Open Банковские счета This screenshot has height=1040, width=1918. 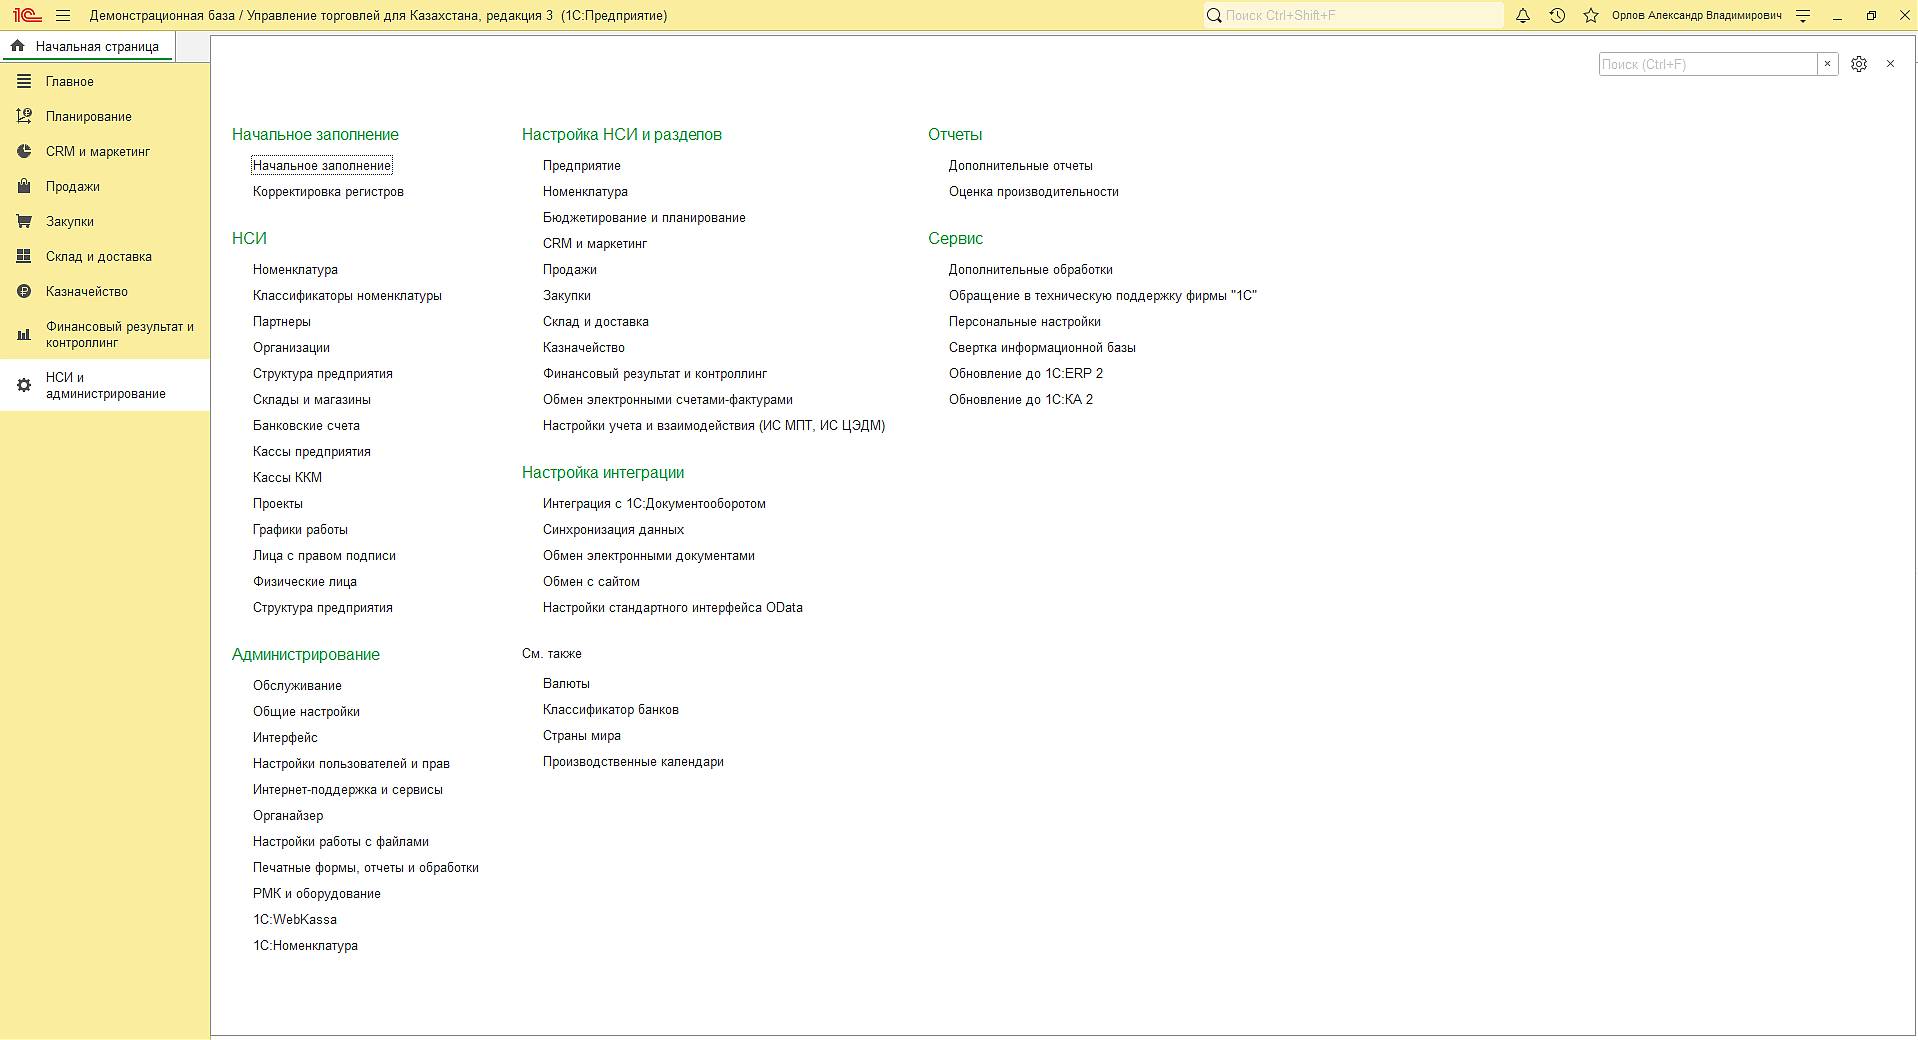(306, 425)
